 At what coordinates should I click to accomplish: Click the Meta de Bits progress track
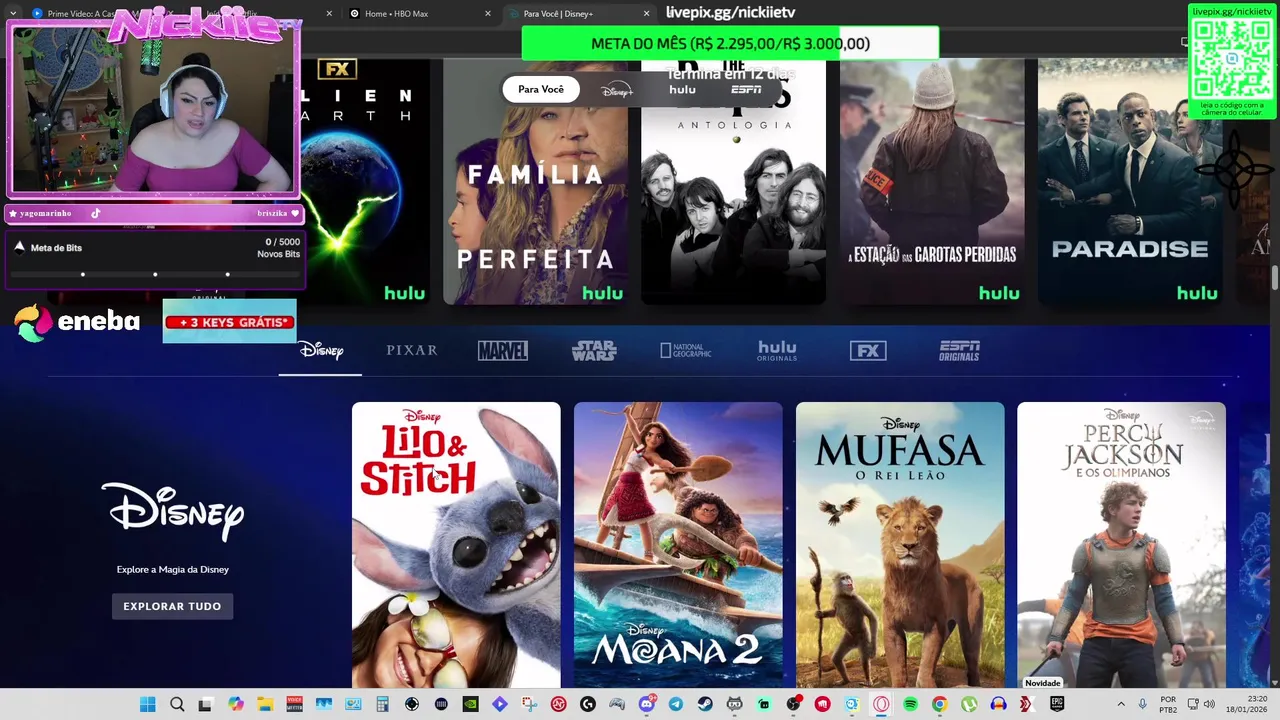pyautogui.click(x=155, y=274)
